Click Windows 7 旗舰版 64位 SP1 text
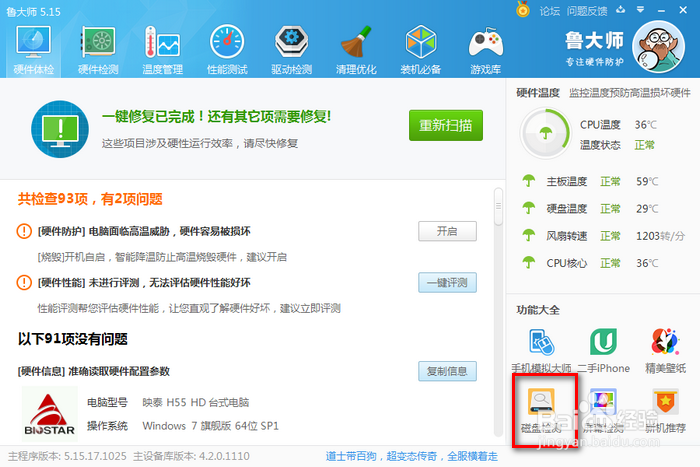This screenshot has width=700, height=467. coord(210,426)
